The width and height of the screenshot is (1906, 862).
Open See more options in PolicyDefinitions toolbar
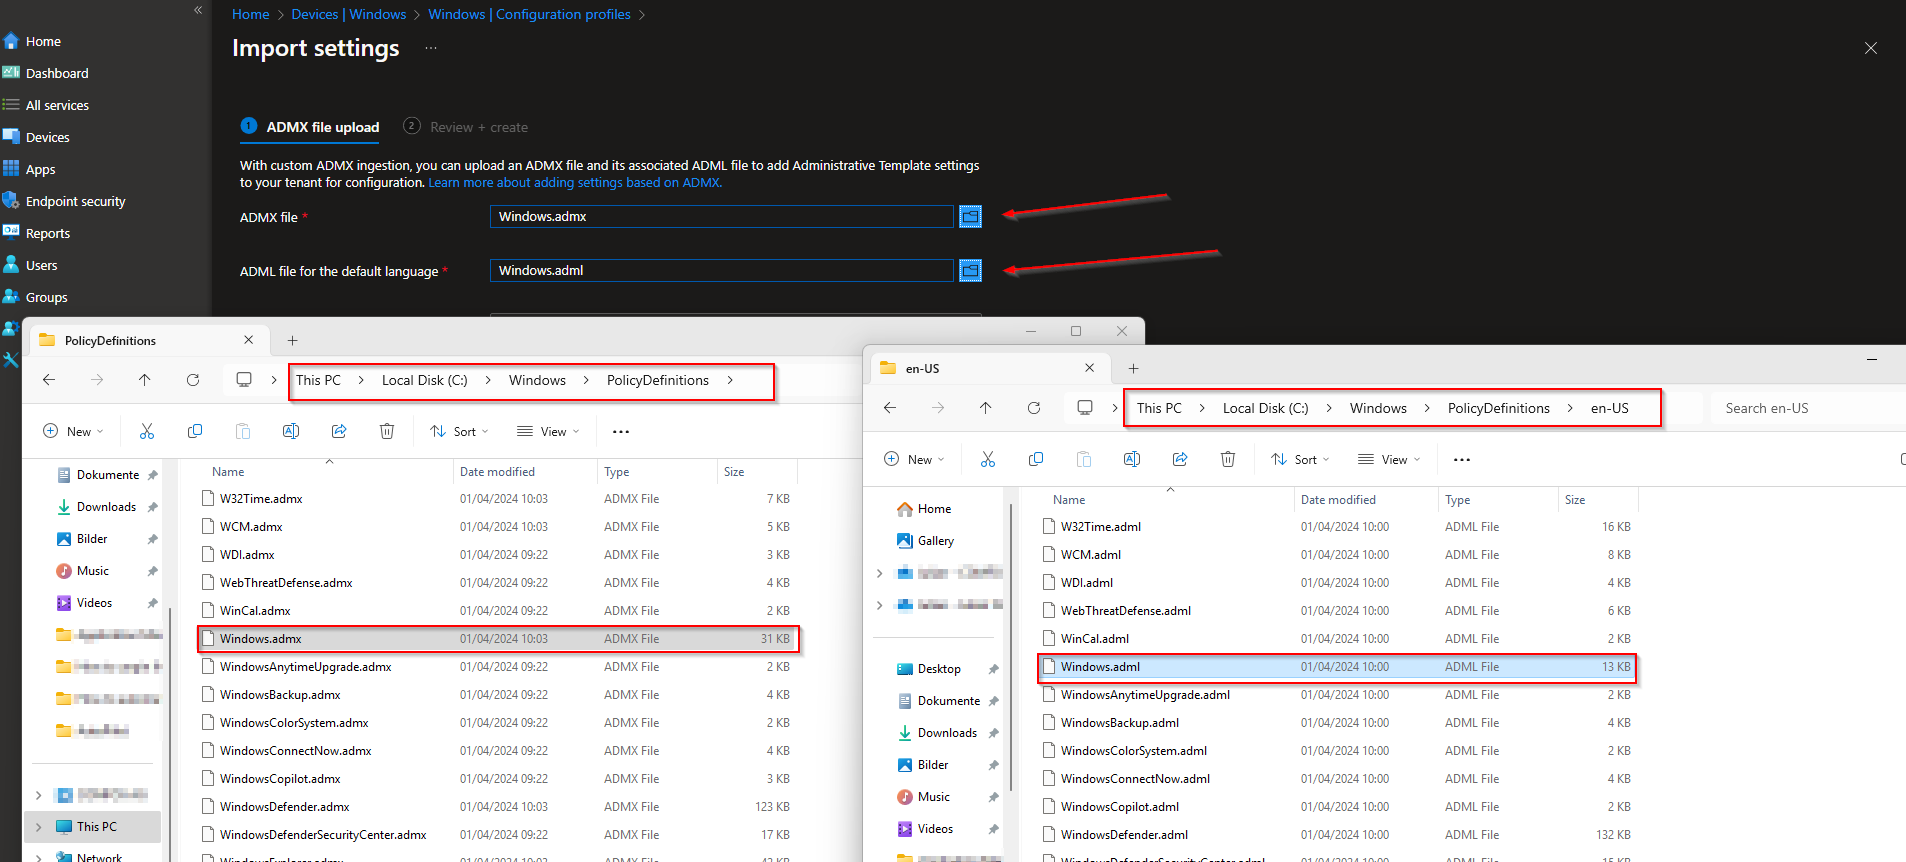tap(621, 432)
